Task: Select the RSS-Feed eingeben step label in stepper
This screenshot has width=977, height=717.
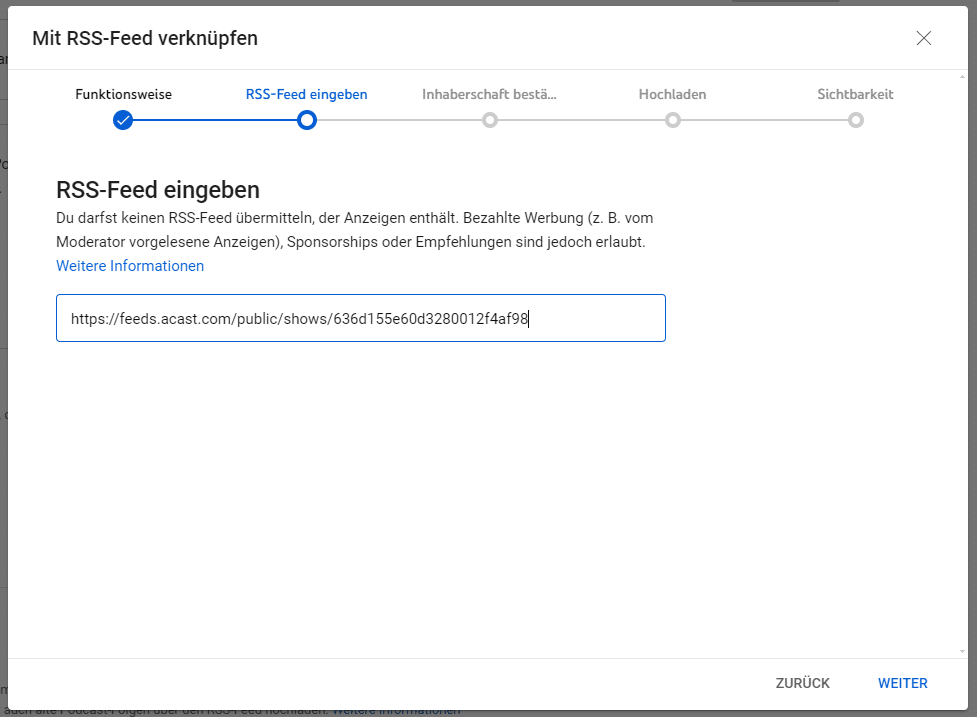Action: [x=306, y=95]
